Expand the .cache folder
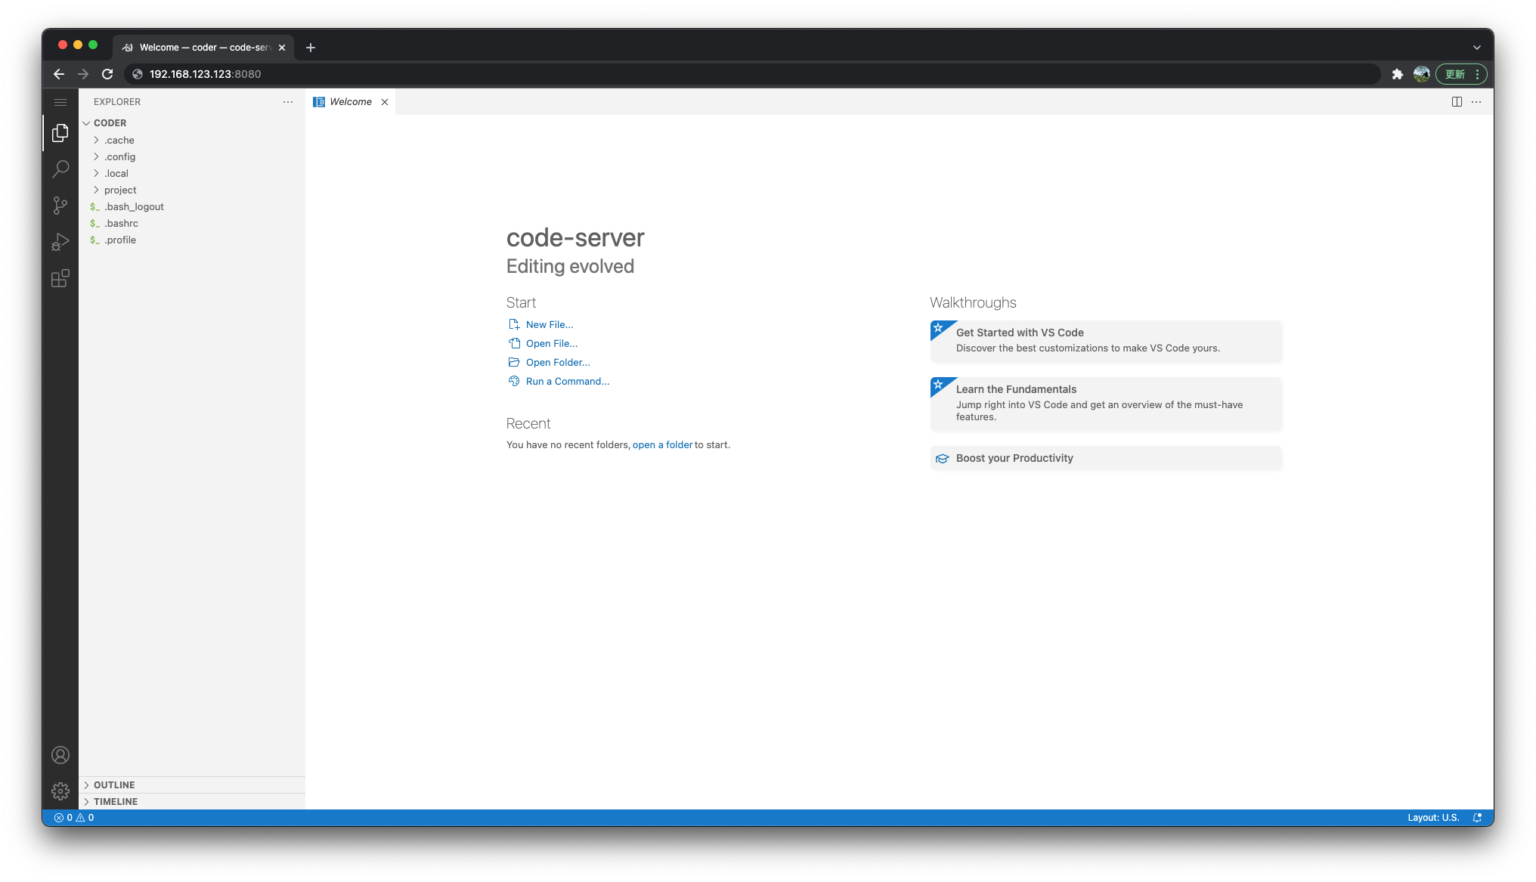 click(192, 140)
